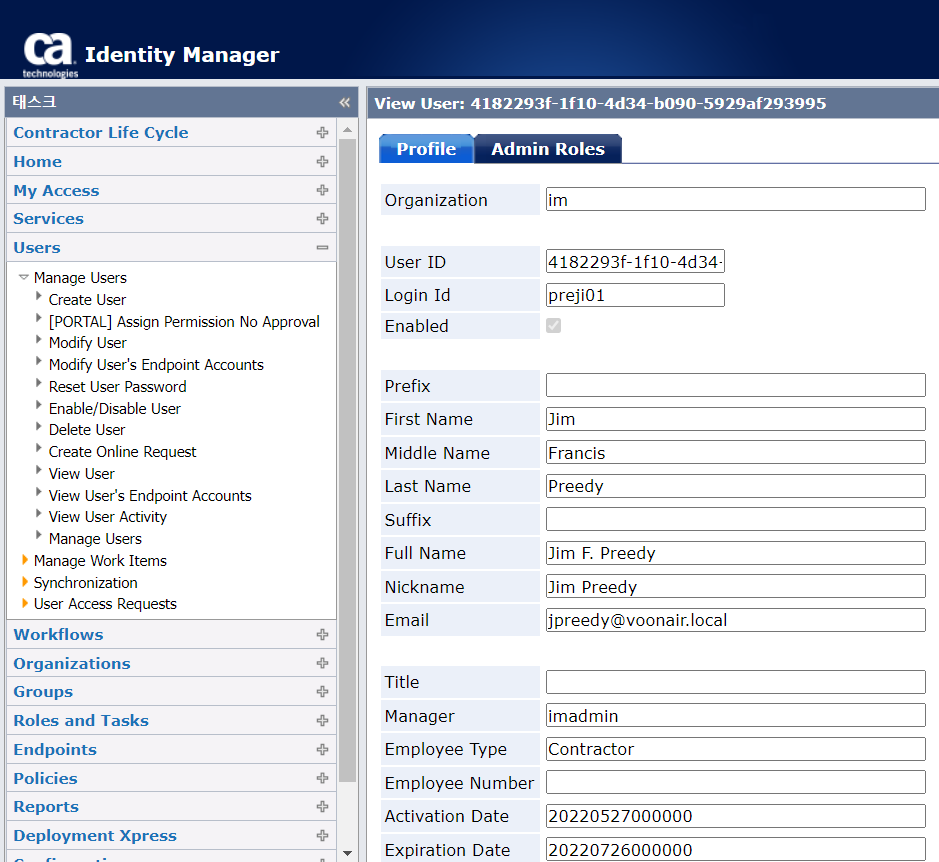The height and width of the screenshot is (862, 939).
Task: Expand the Manage Work Items arrow
Action: [25, 559]
